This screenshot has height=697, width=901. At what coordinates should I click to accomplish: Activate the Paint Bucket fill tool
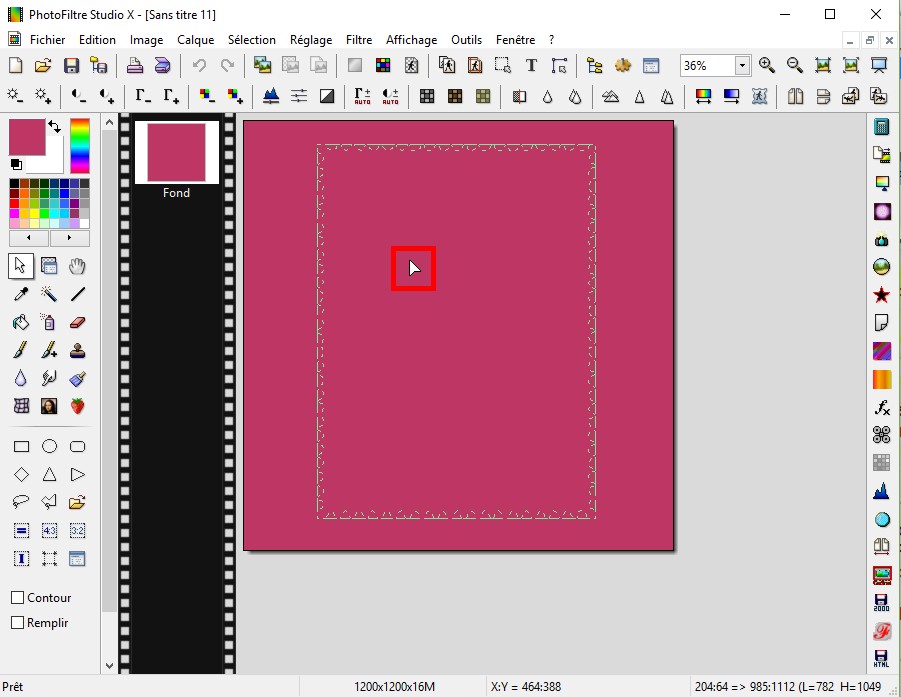click(20, 322)
